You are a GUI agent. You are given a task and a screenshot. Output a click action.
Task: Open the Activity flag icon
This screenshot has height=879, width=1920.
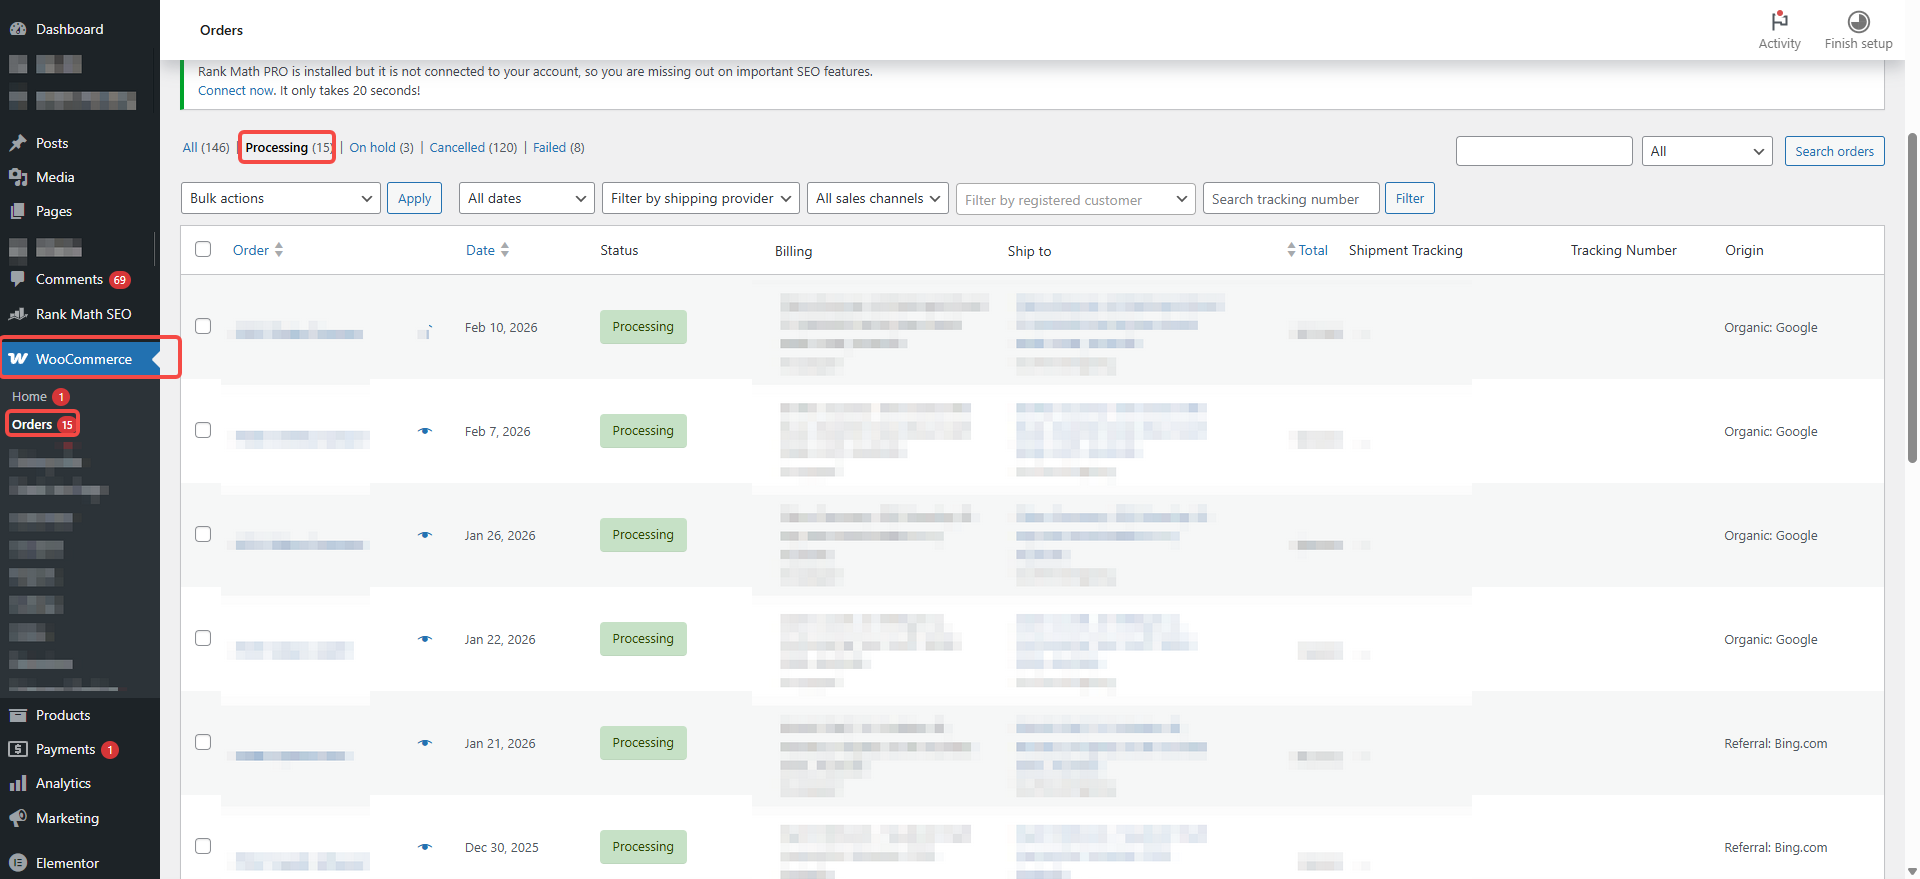point(1779,21)
